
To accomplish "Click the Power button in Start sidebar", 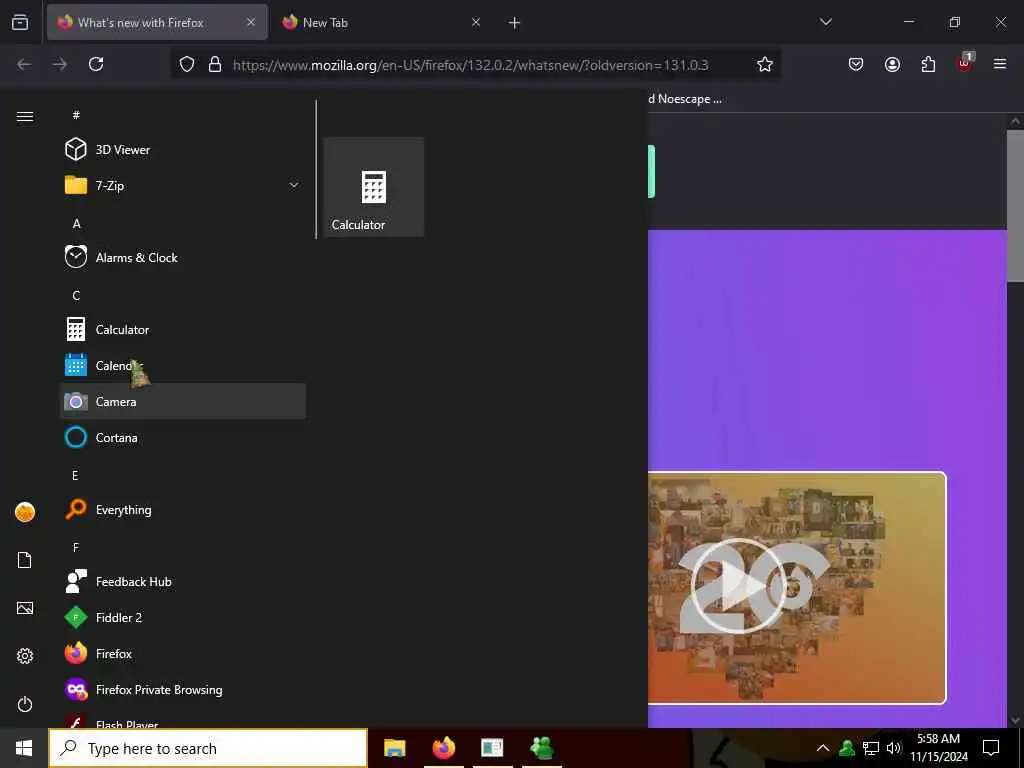I will coord(25,704).
